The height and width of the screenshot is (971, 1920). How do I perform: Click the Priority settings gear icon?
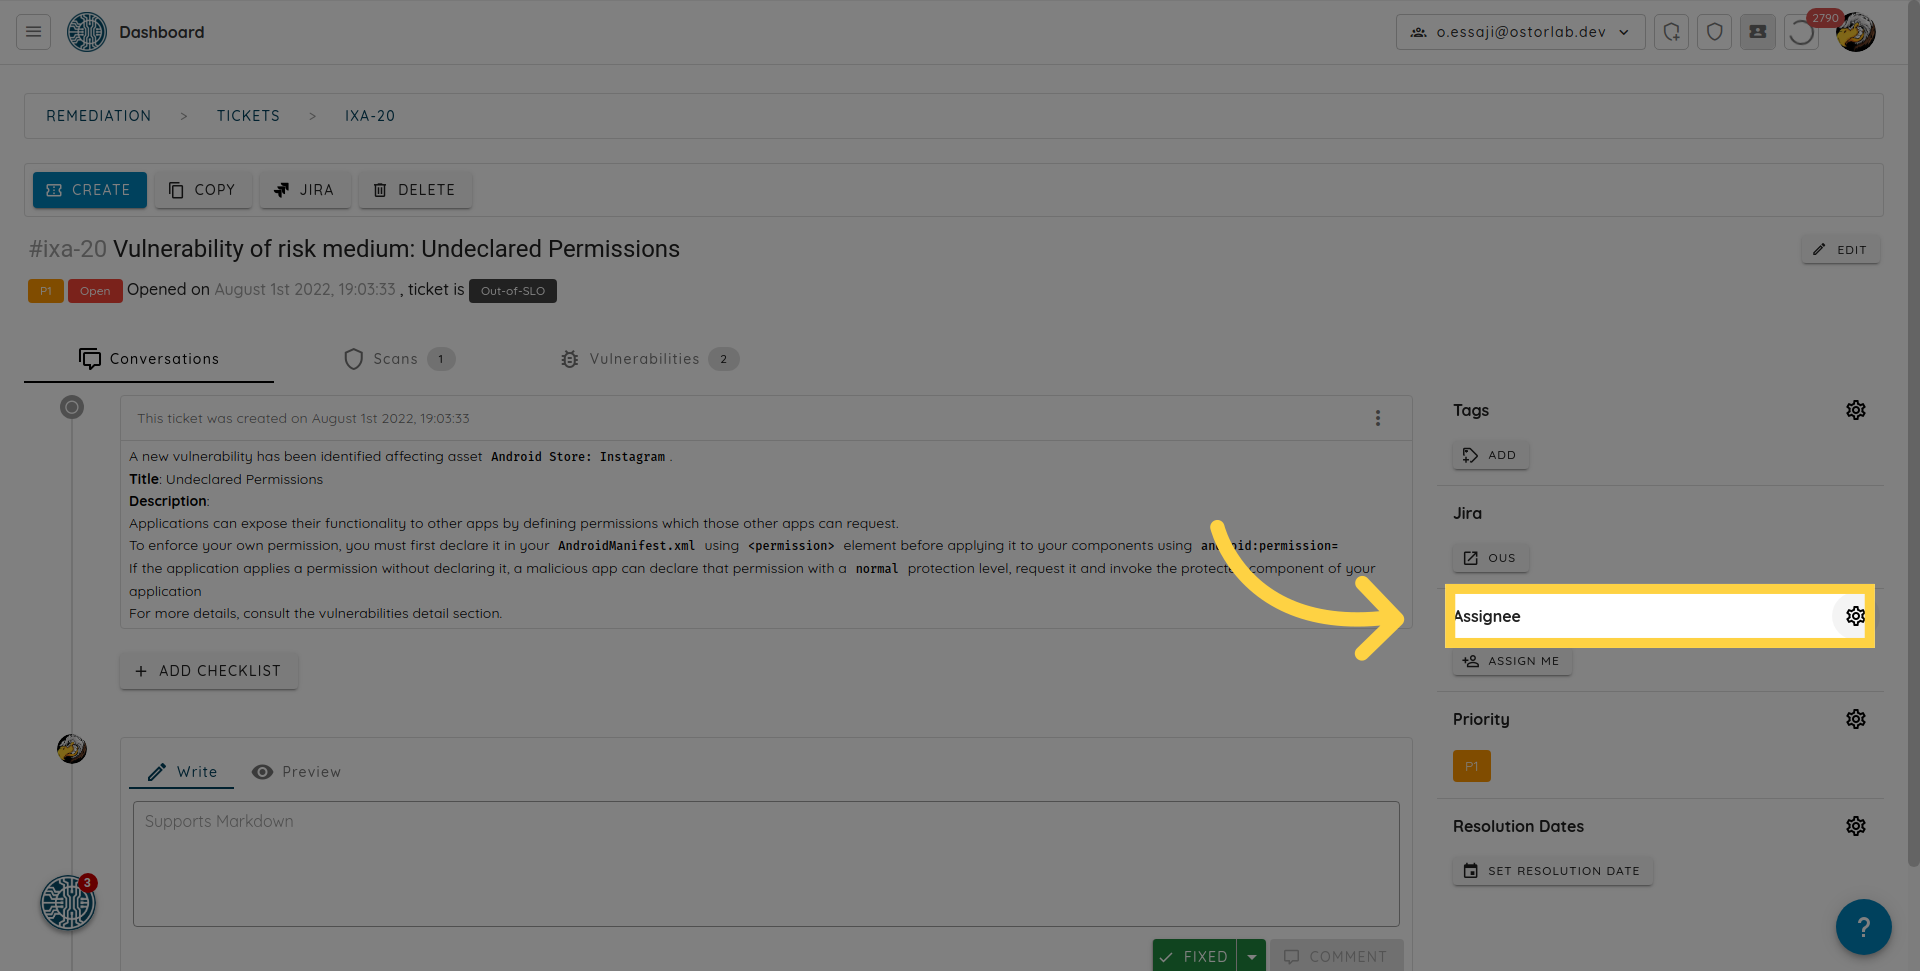point(1855,719)
